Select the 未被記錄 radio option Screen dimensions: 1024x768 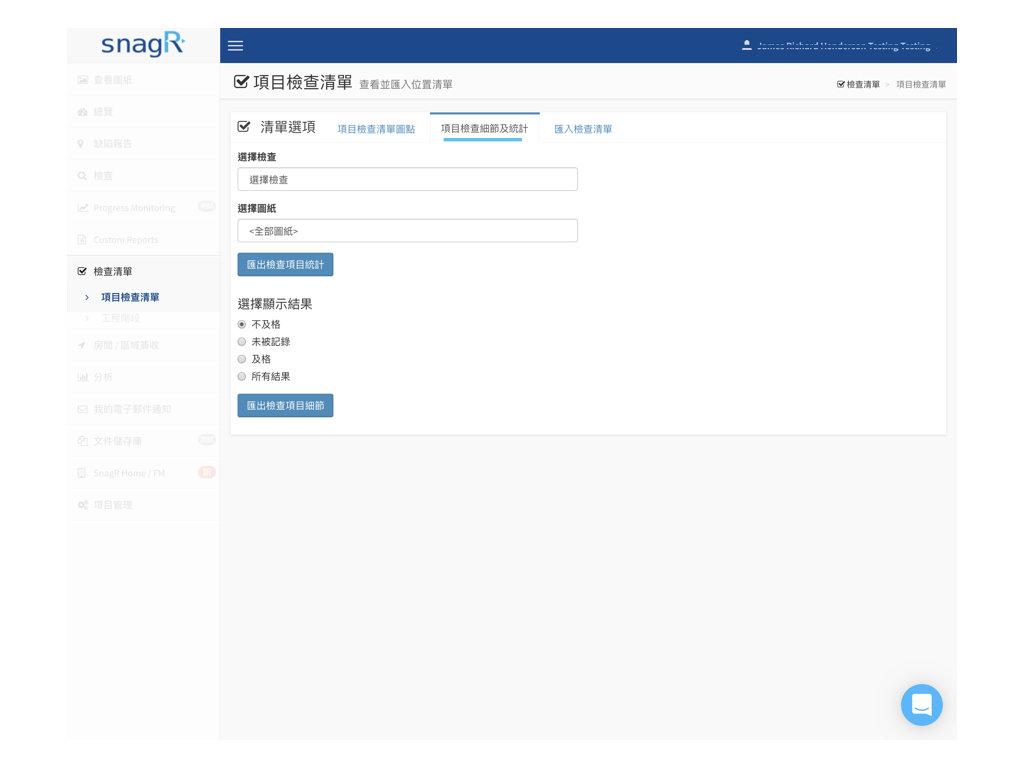click(x=242, y=342)
